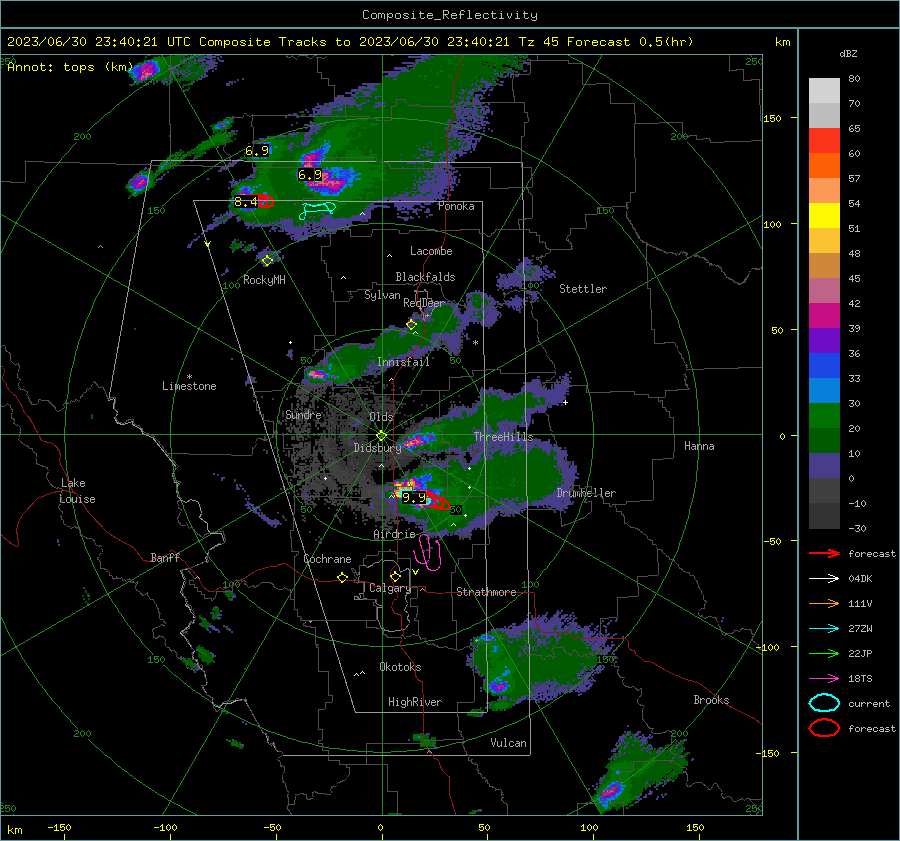Click the 'Annot: tops (km)' label
The image size is (900, 841).
coord(70,67)
